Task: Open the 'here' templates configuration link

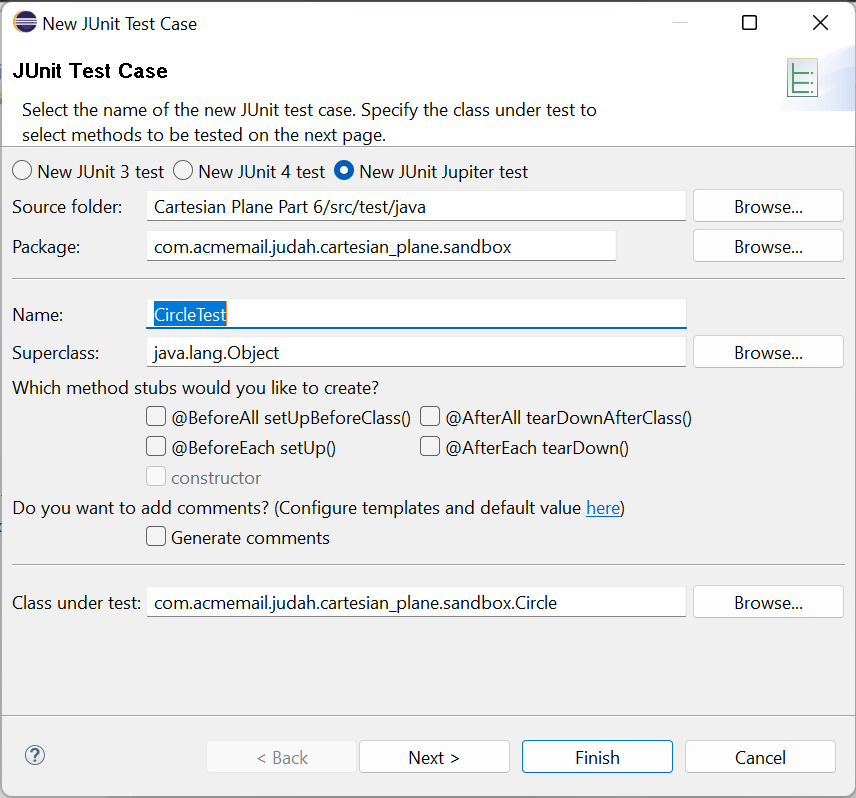Action: [602, 508]
